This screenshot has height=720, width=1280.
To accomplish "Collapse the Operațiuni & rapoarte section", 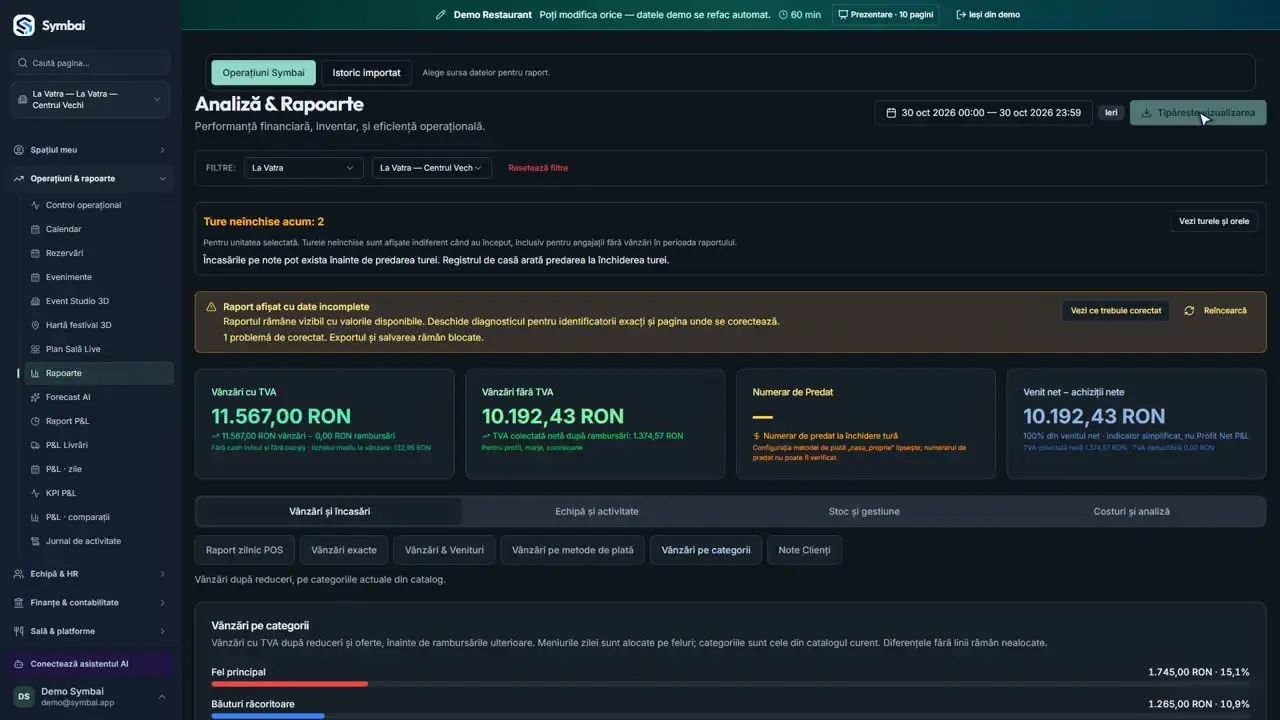I will pyautogui.click(x=91, y=179).
